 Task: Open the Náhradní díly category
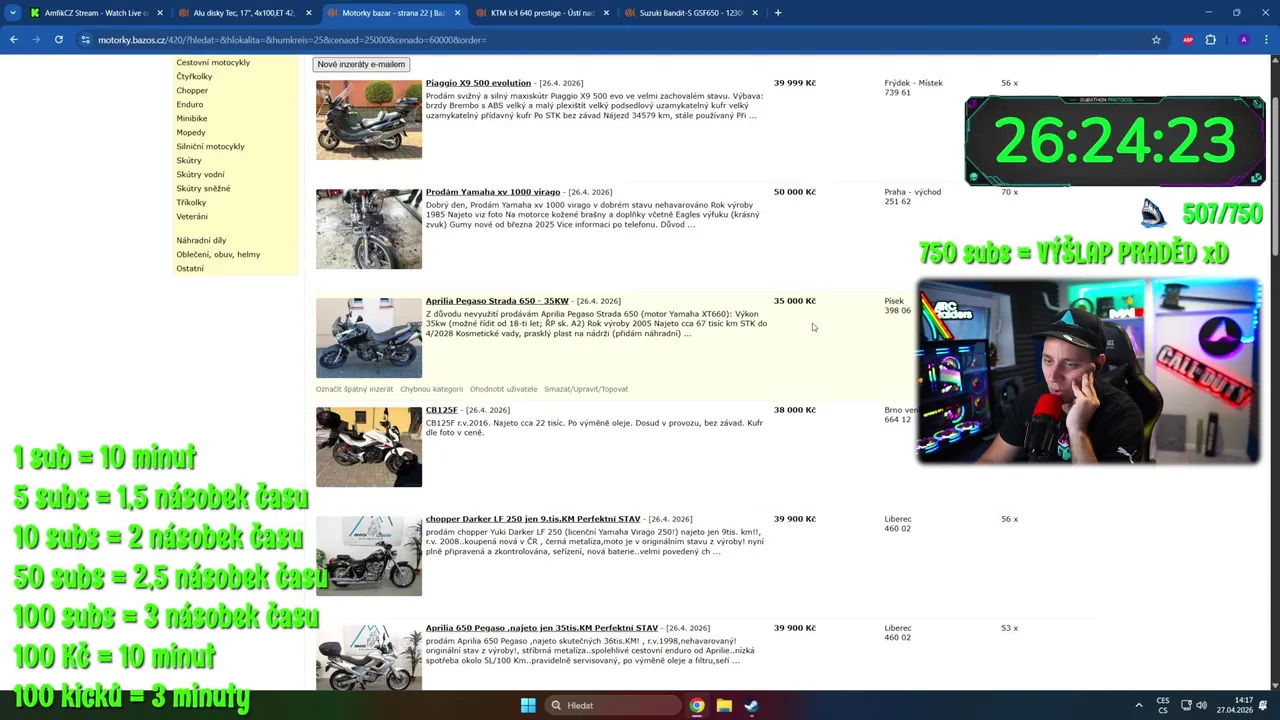click(x=201, y=240)
